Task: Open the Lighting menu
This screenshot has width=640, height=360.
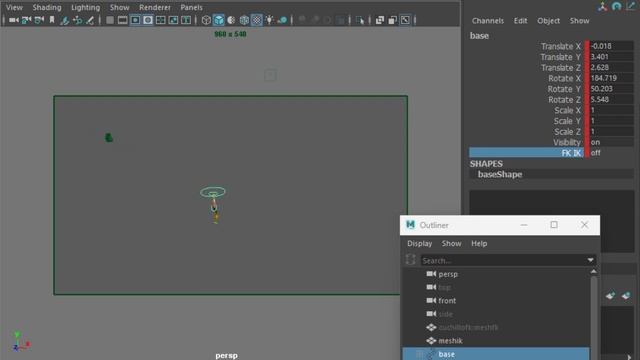Action: [85, 7]
